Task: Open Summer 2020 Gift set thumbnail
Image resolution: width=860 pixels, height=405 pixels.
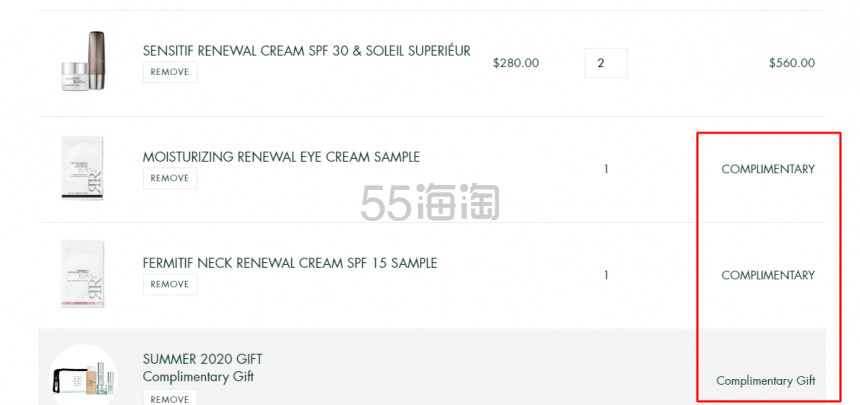Action: click(x=83, y=375)
